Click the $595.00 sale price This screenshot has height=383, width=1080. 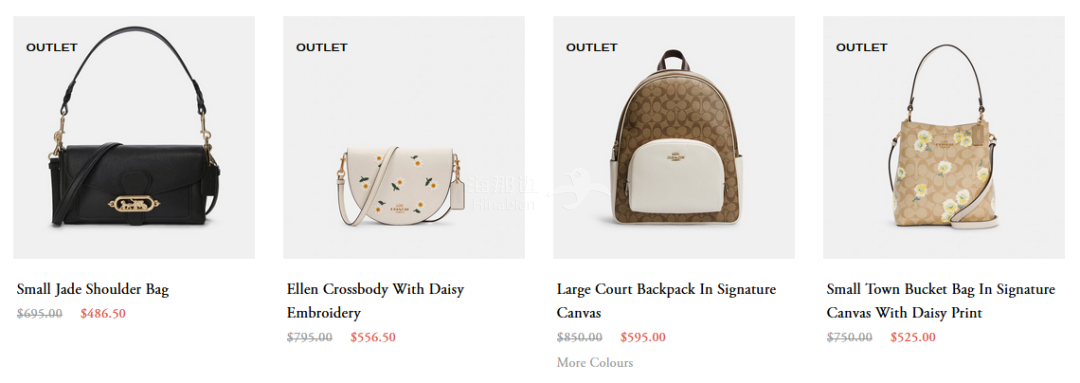(643, 338)
